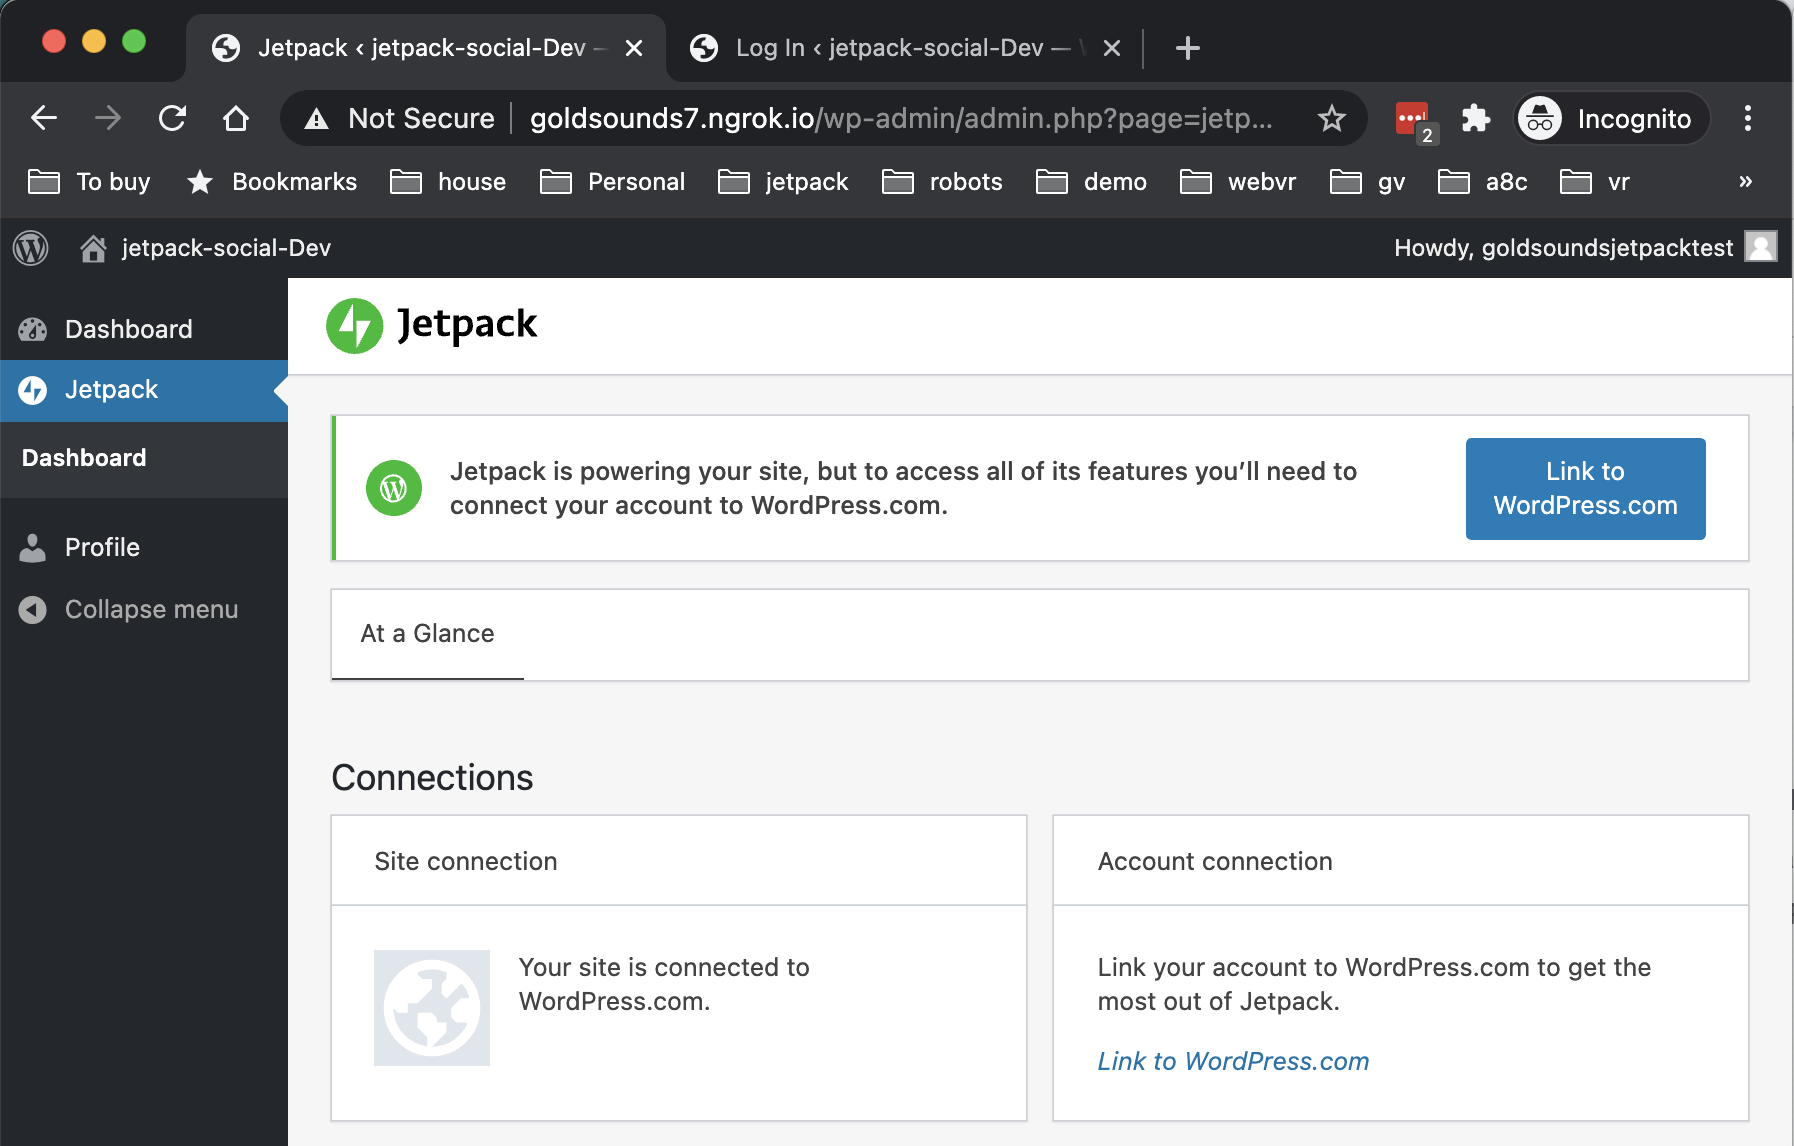
Task: Open the red extension icon with badge 2
Action: tap(1414, 120)
